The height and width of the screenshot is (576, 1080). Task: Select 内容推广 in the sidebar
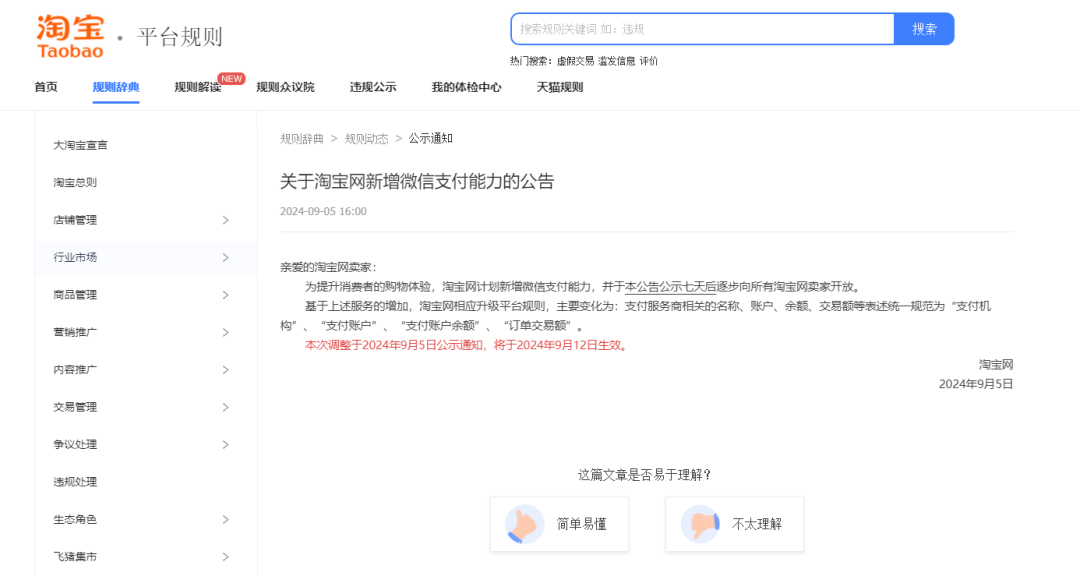pos(75,370)
